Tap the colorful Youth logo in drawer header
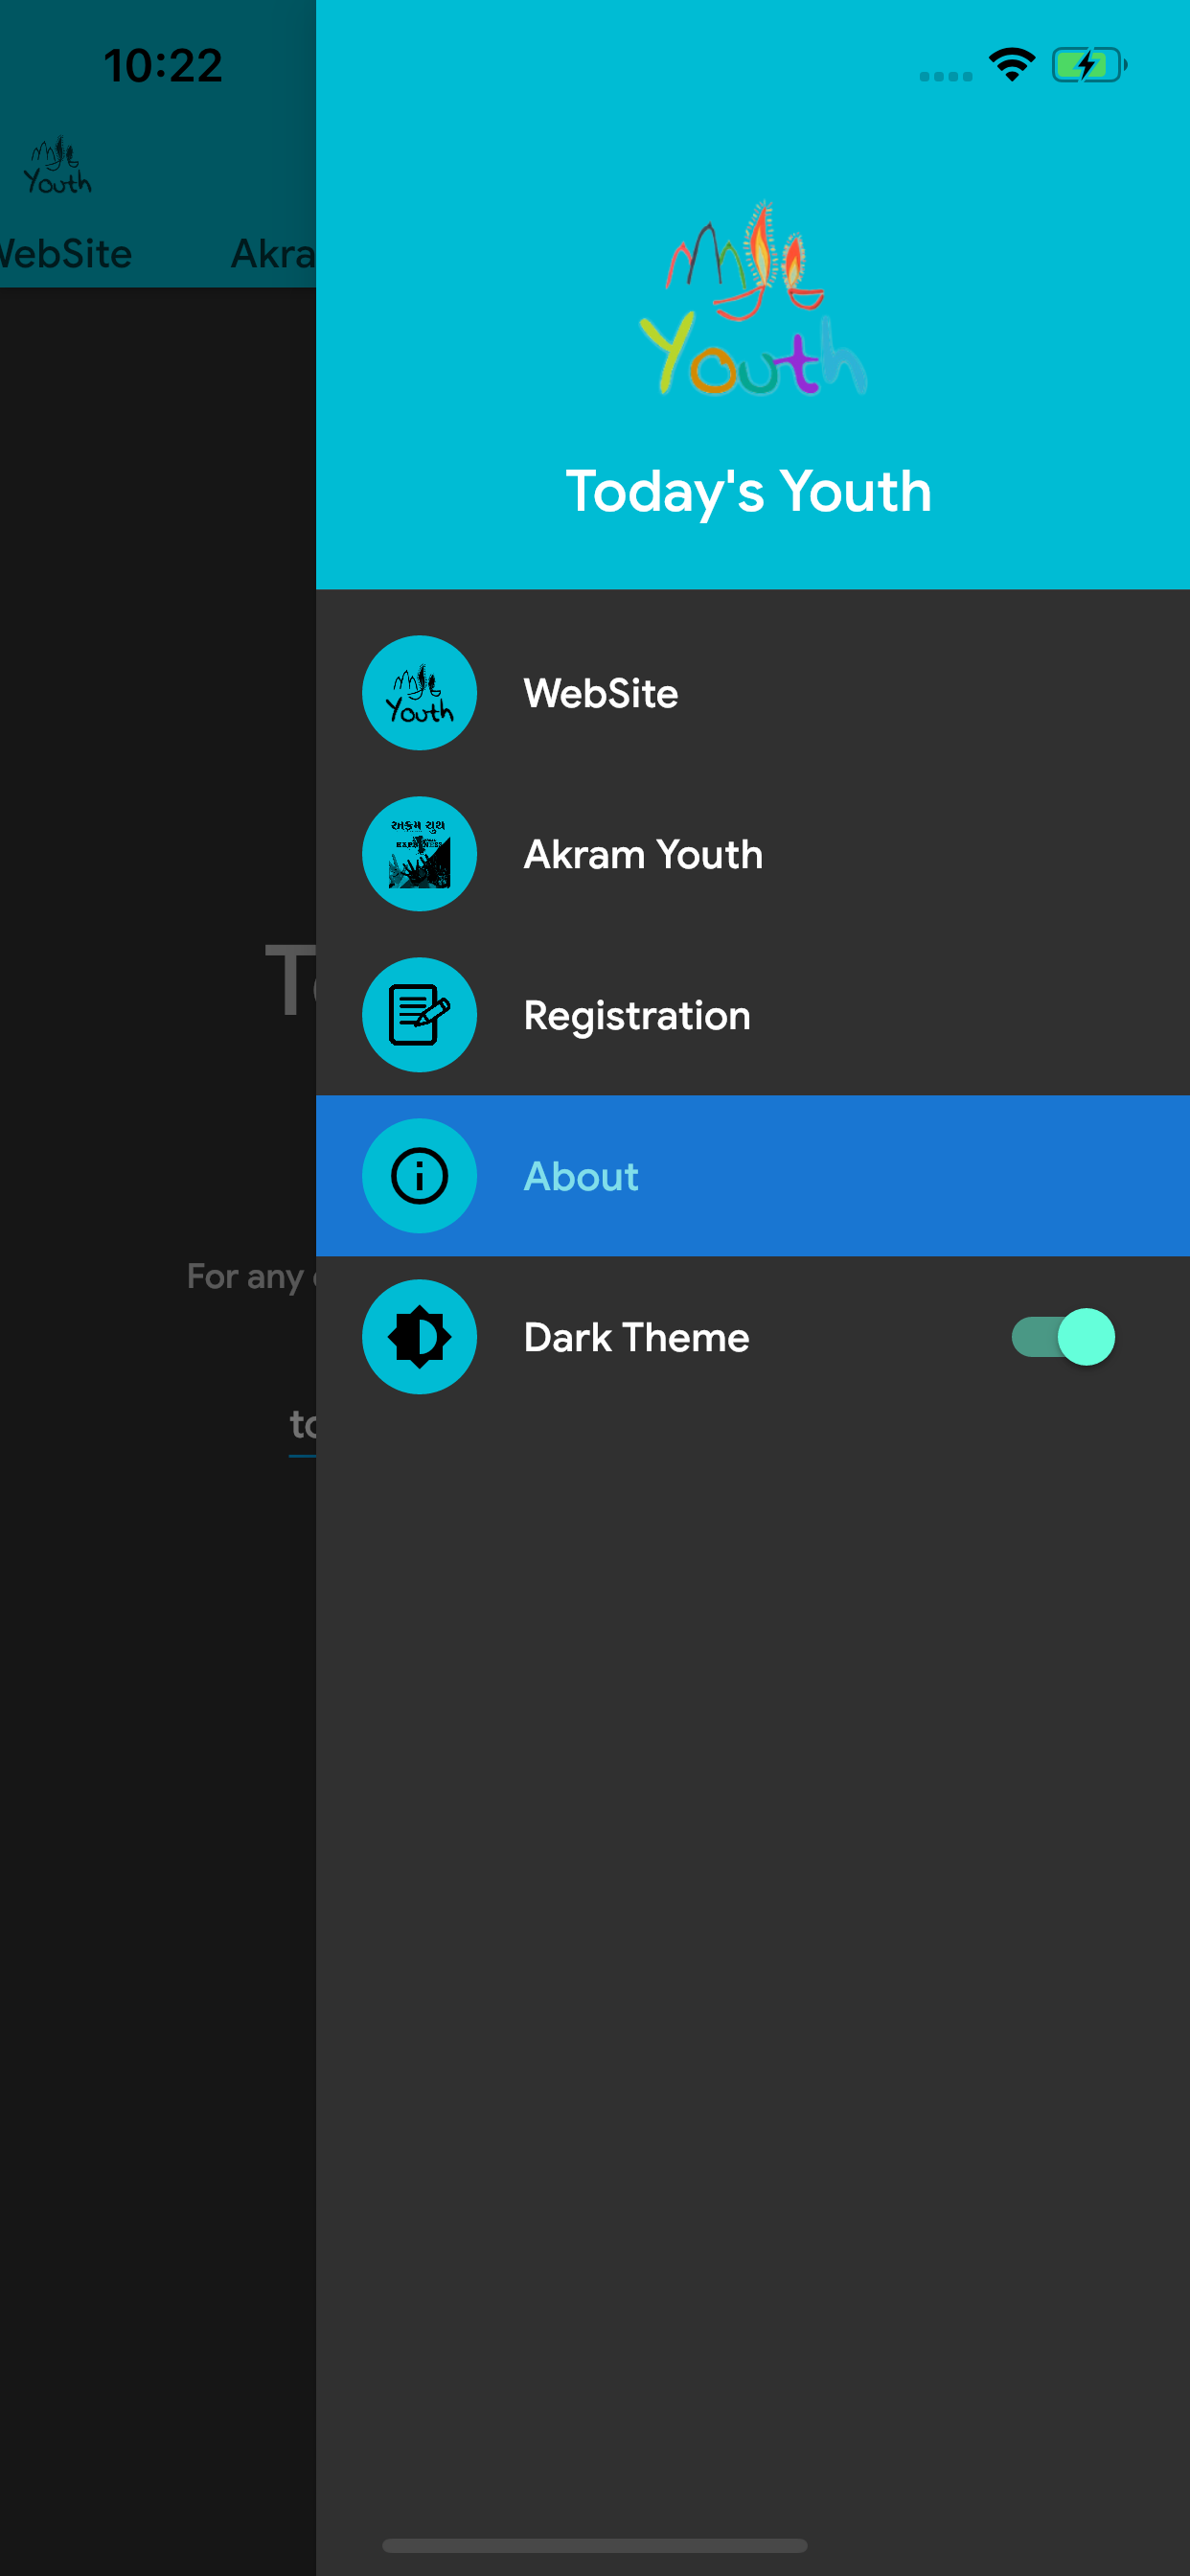This screenshot has width=1190, height=2576. tap(753, 298)
